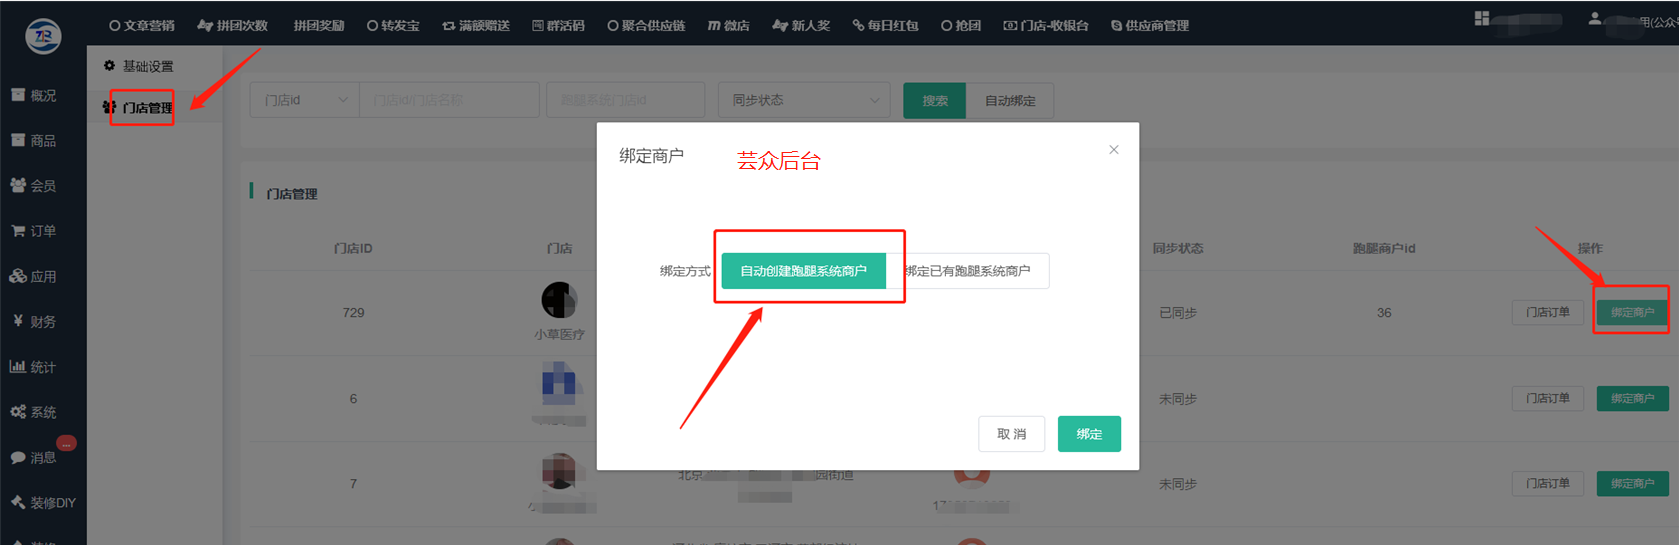Open 门店-收银台 in top navigation
Screen dimensions: 1679x545
pos(1046,25)
